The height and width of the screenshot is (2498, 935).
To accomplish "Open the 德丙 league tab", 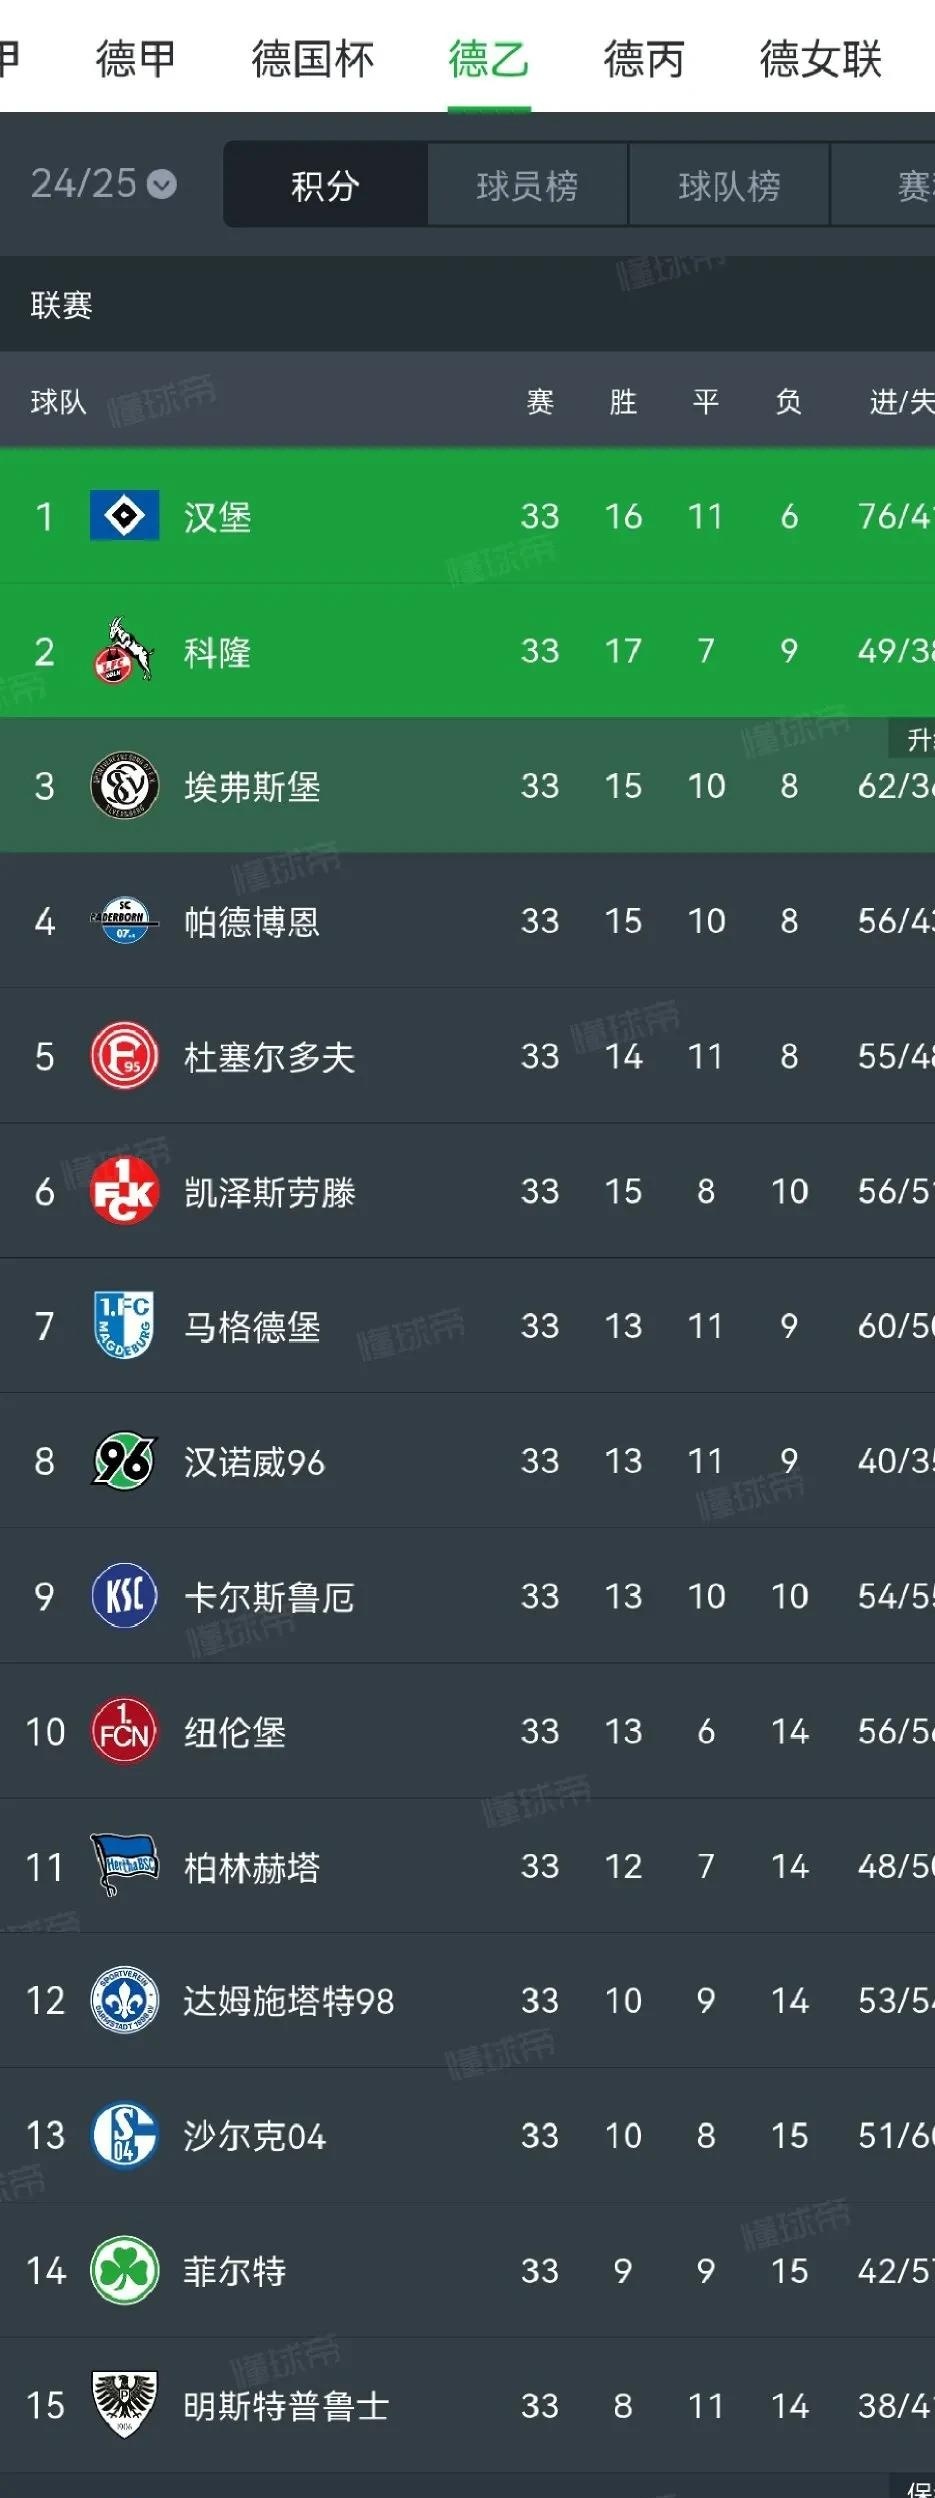I will [643, 59].
